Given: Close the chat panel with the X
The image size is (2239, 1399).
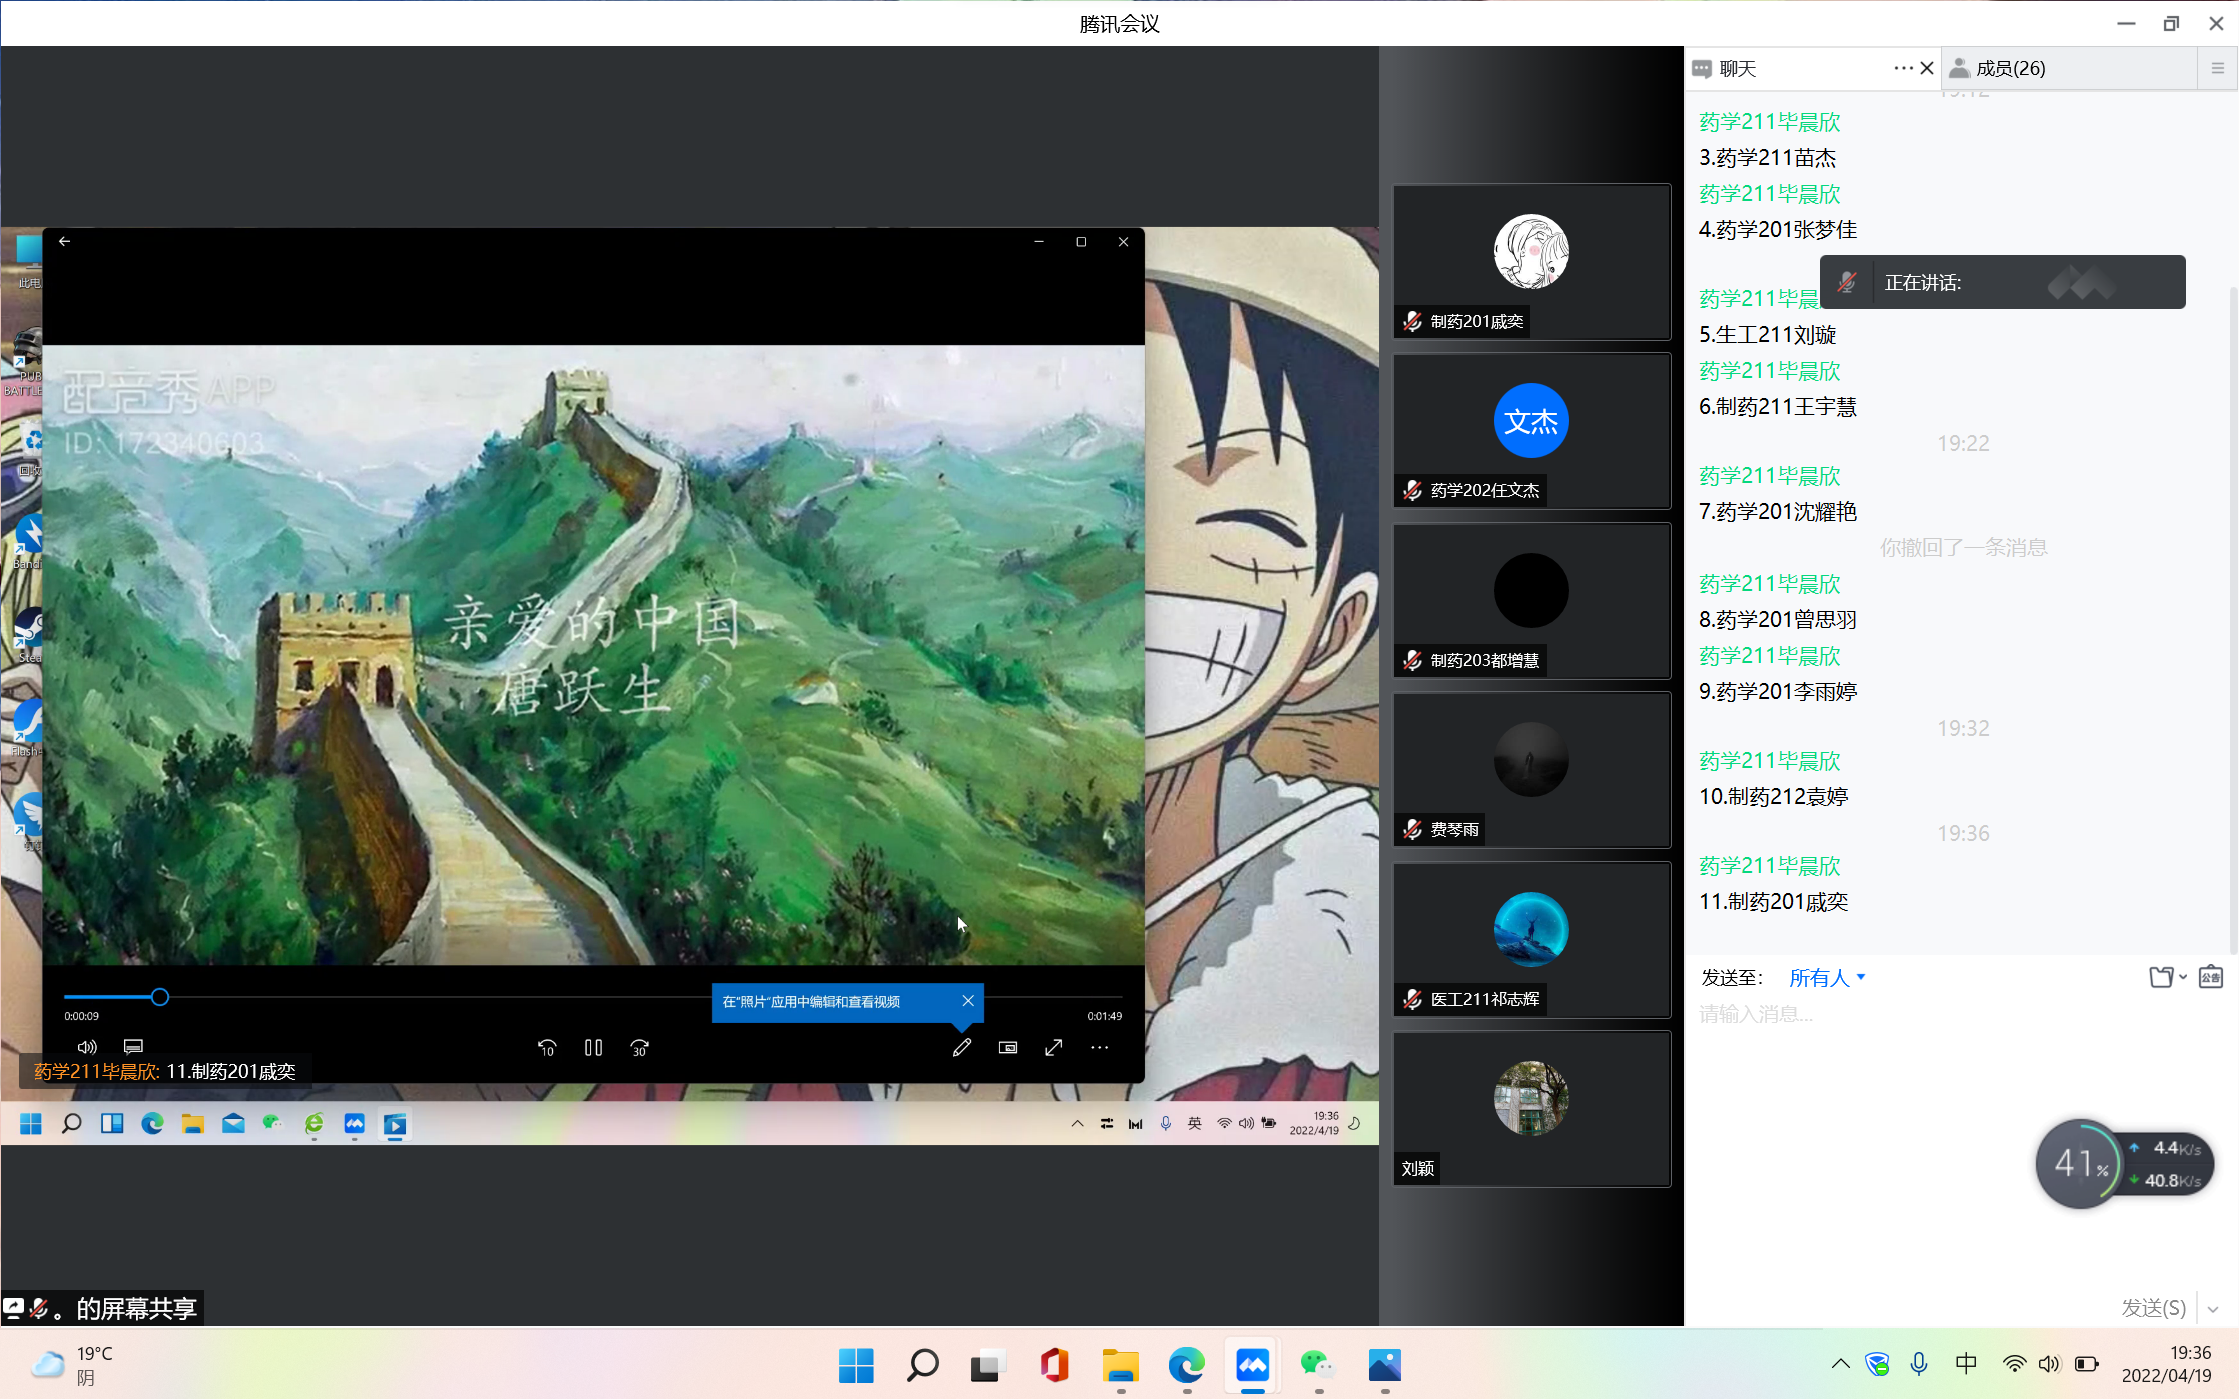Looking at the screenshot, I should tap(1927, 68).
